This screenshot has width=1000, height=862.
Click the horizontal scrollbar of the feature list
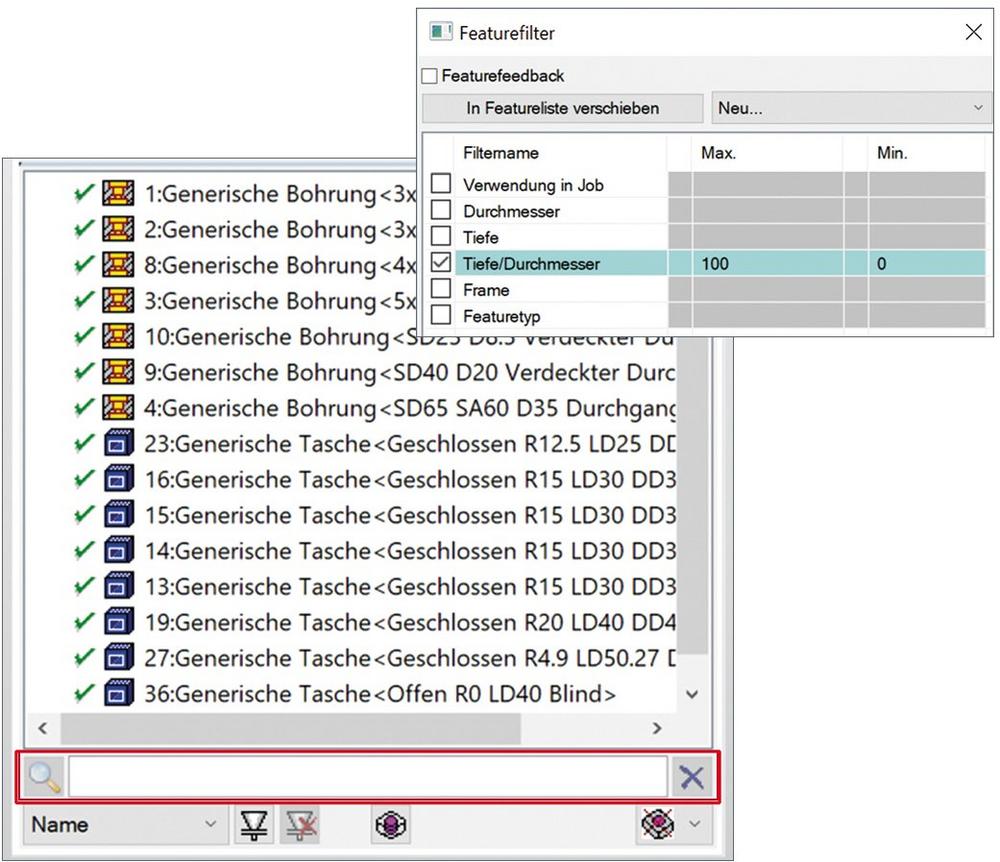pos(290,728)
